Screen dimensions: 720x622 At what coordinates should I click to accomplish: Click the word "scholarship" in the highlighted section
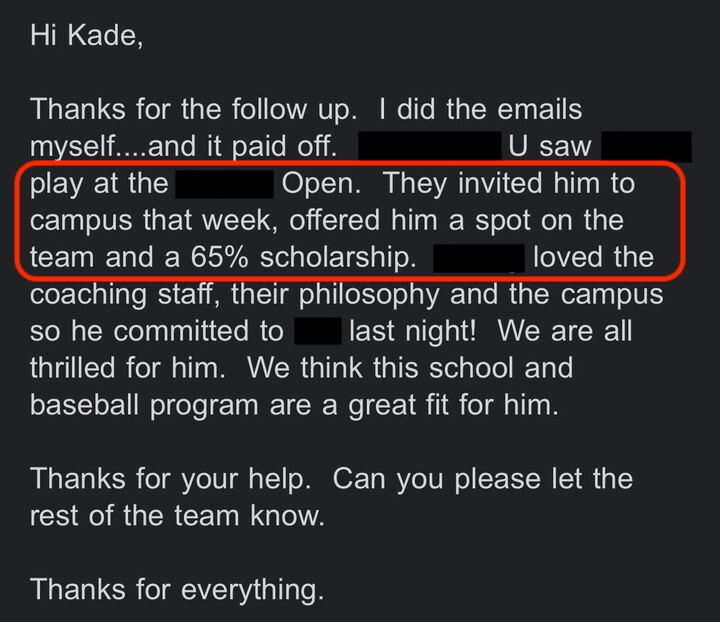tap(336, 257)
